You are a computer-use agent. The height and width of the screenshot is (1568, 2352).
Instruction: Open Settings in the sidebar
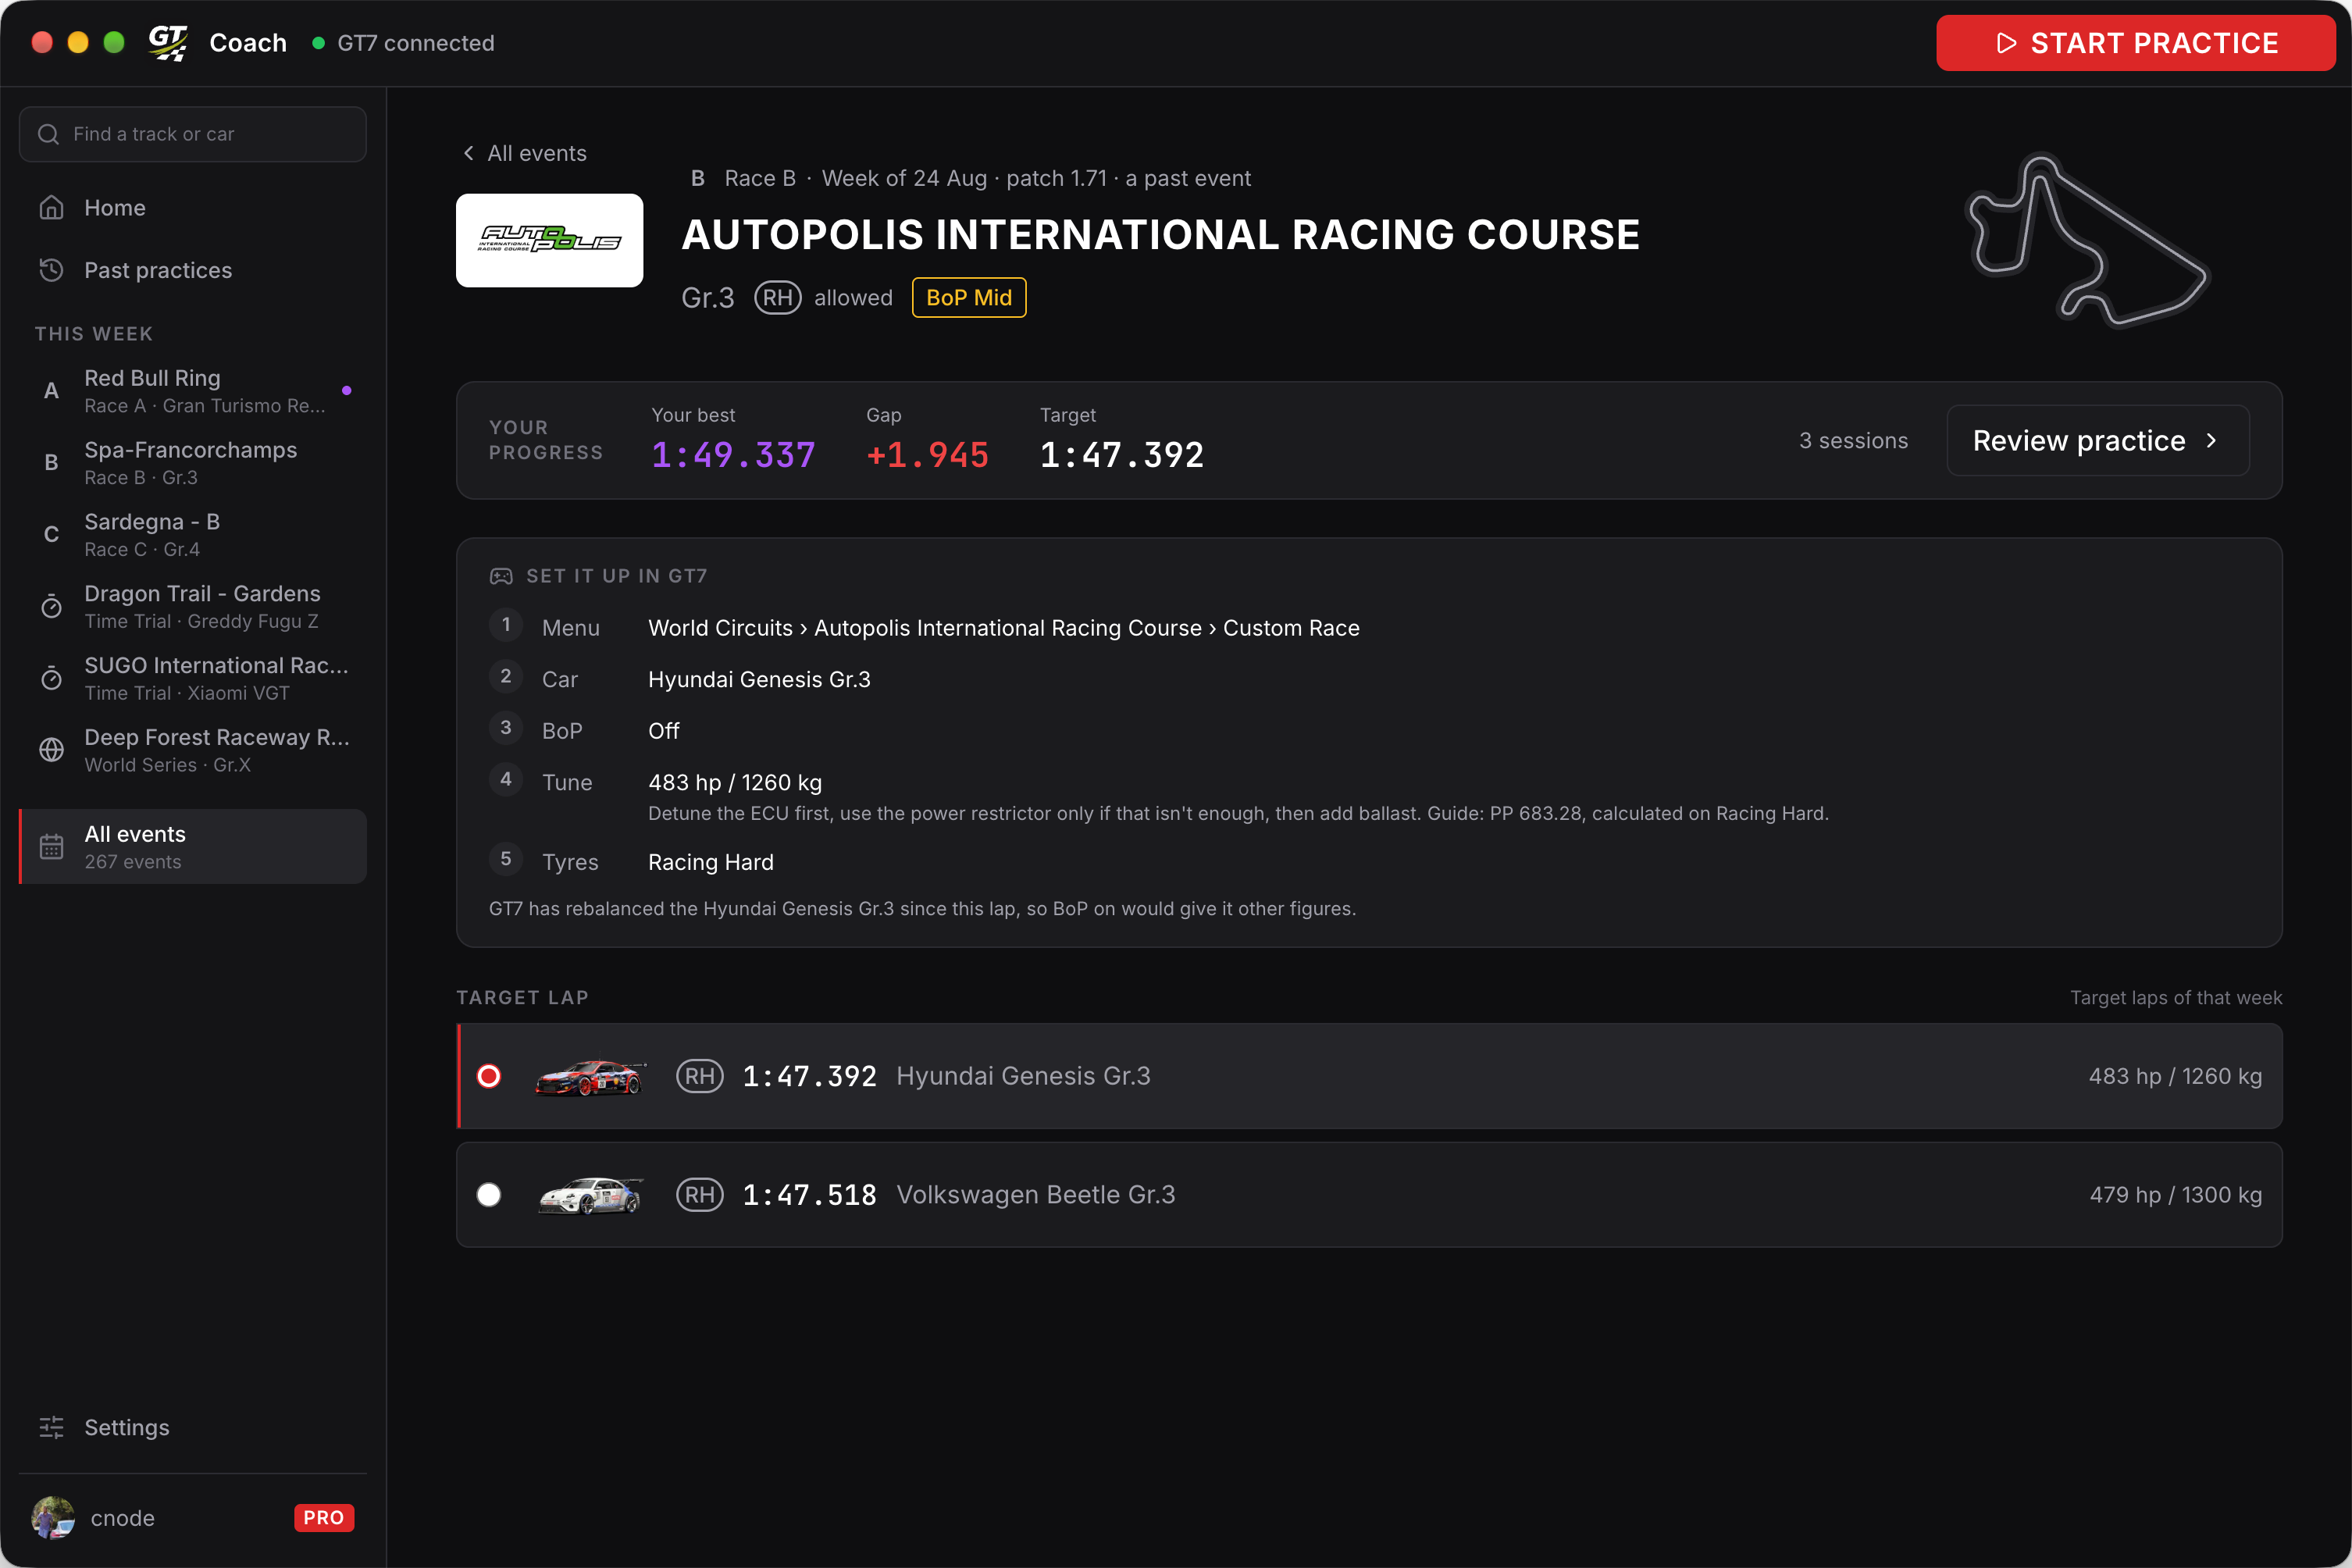click(x=193, y=1427)
